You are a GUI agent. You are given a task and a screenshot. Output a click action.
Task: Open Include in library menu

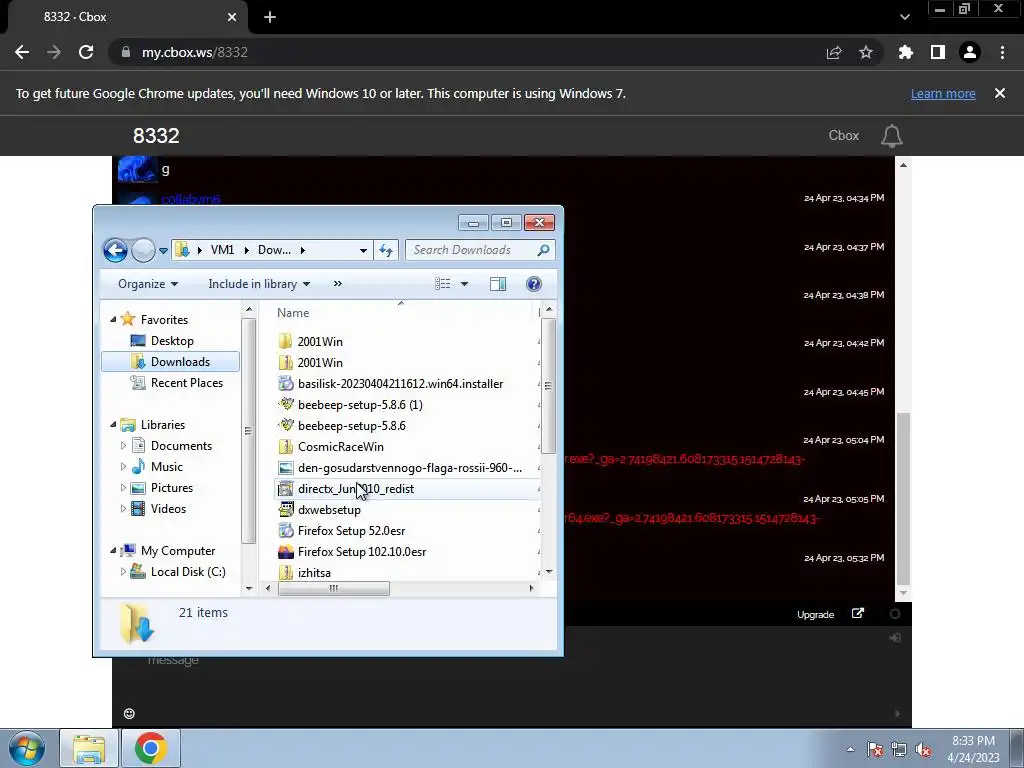coord(259,283)
